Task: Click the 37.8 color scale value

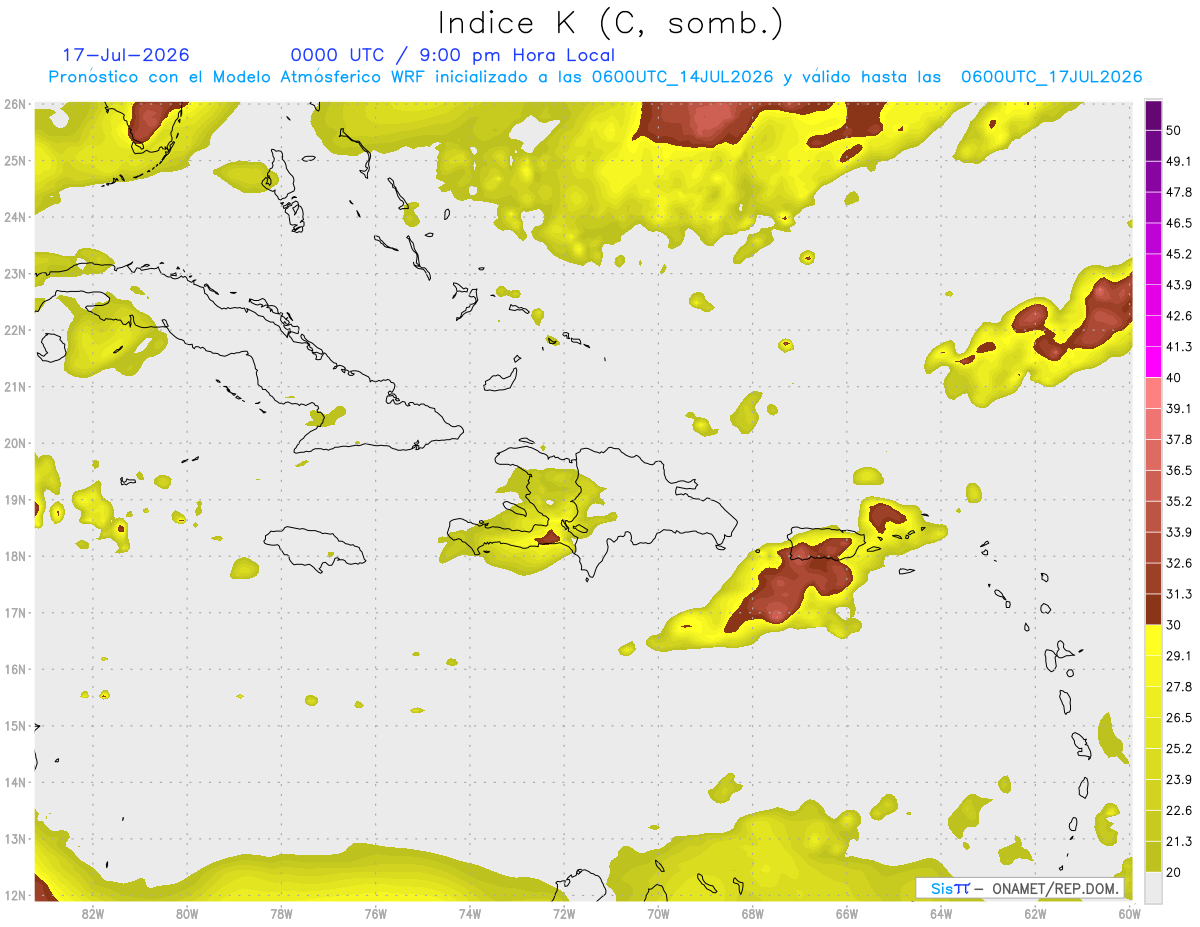Action: click(x=1179, y=440)
